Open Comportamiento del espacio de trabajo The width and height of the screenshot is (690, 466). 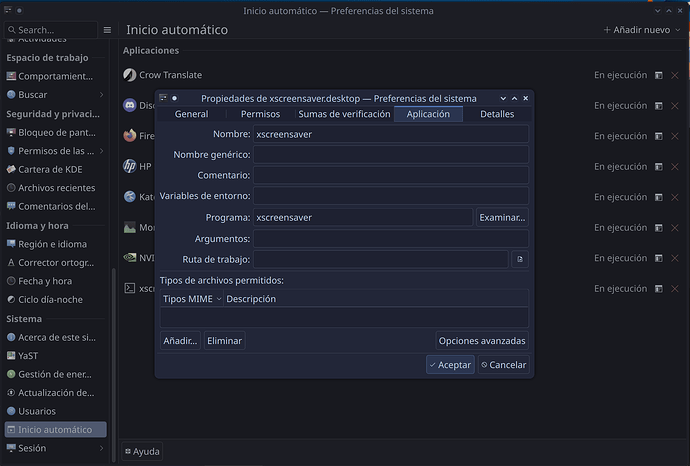click(x=55, y=76)
